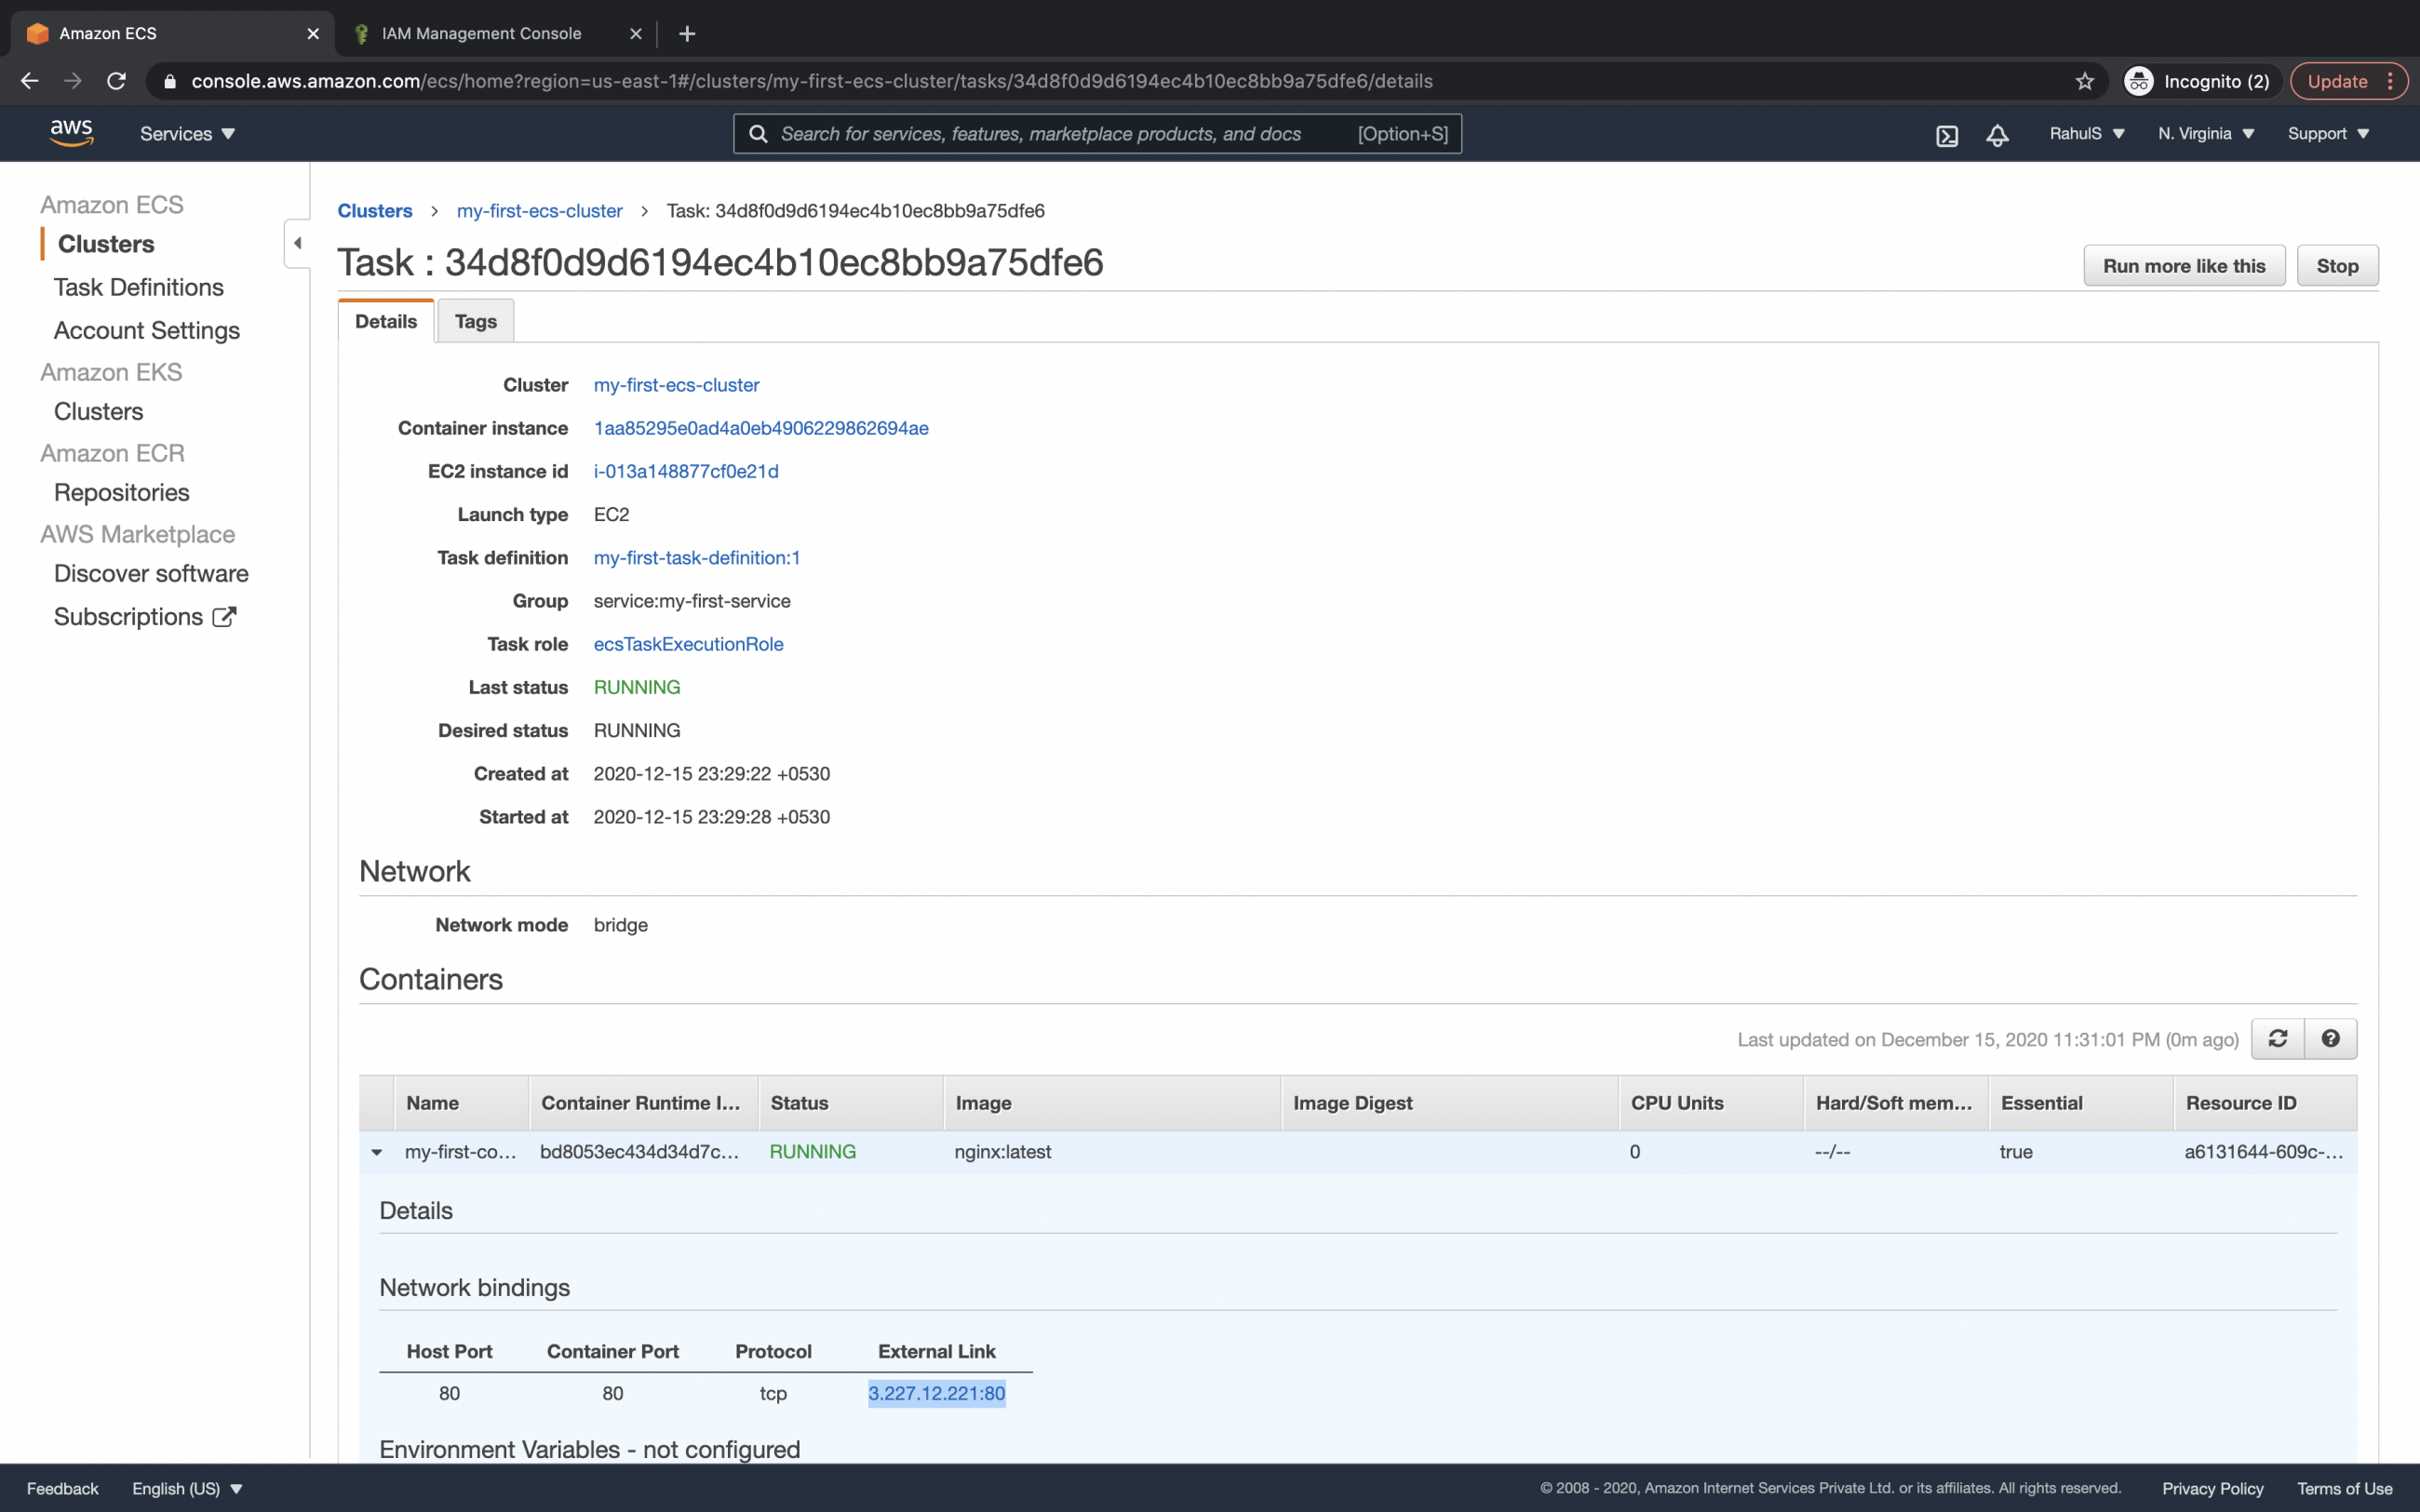Go back using the browser back arrow
This screenshot has width=2420, height=1512.
click(29, 81)
